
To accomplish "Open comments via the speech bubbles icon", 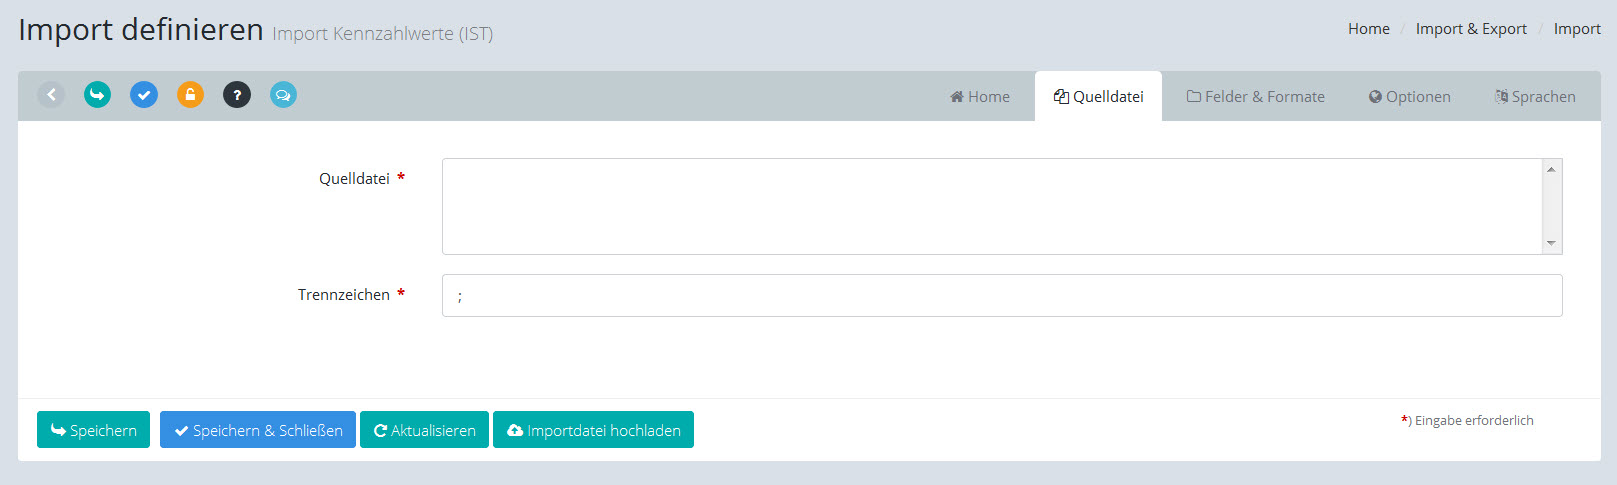I will point(283,95).
